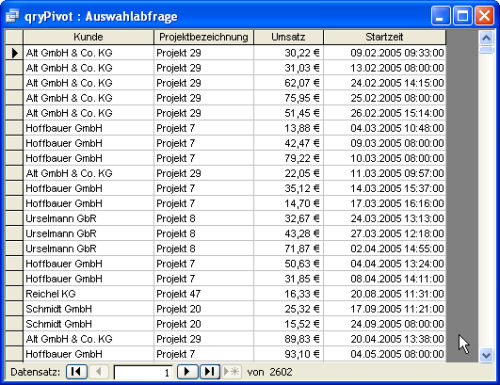Advance to next record with arrow button
Image resolution: width=500 pixels, height=385 pixels.
(x=188, y=371)
